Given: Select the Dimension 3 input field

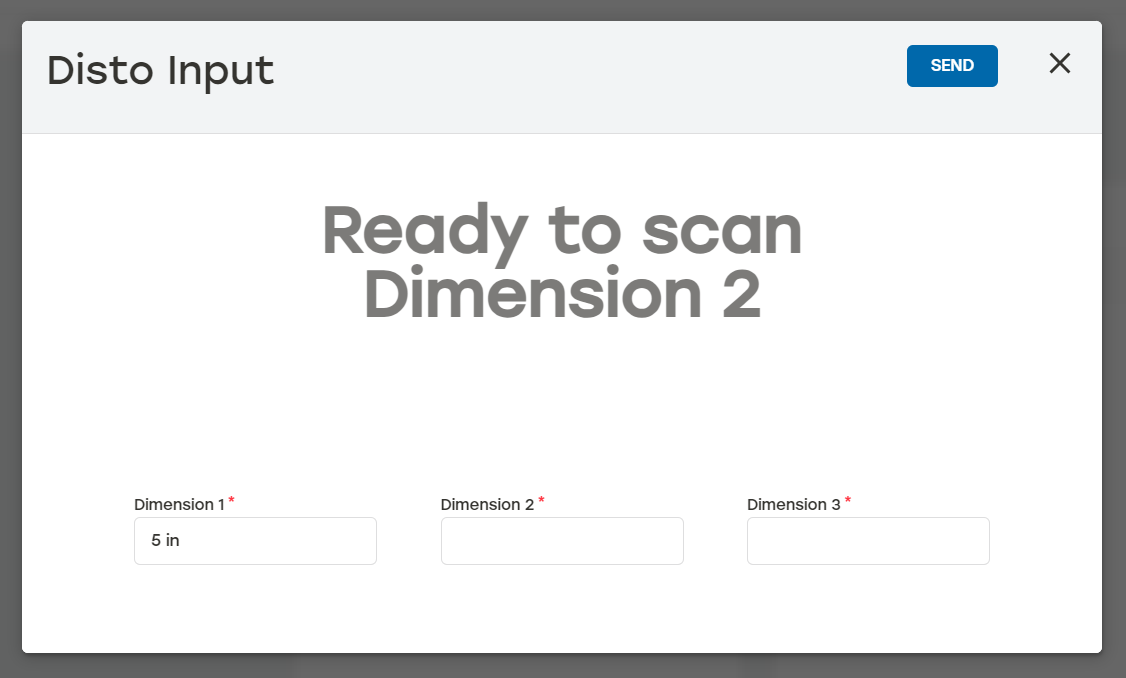Looking at the screenshot, I should [868, 541].
